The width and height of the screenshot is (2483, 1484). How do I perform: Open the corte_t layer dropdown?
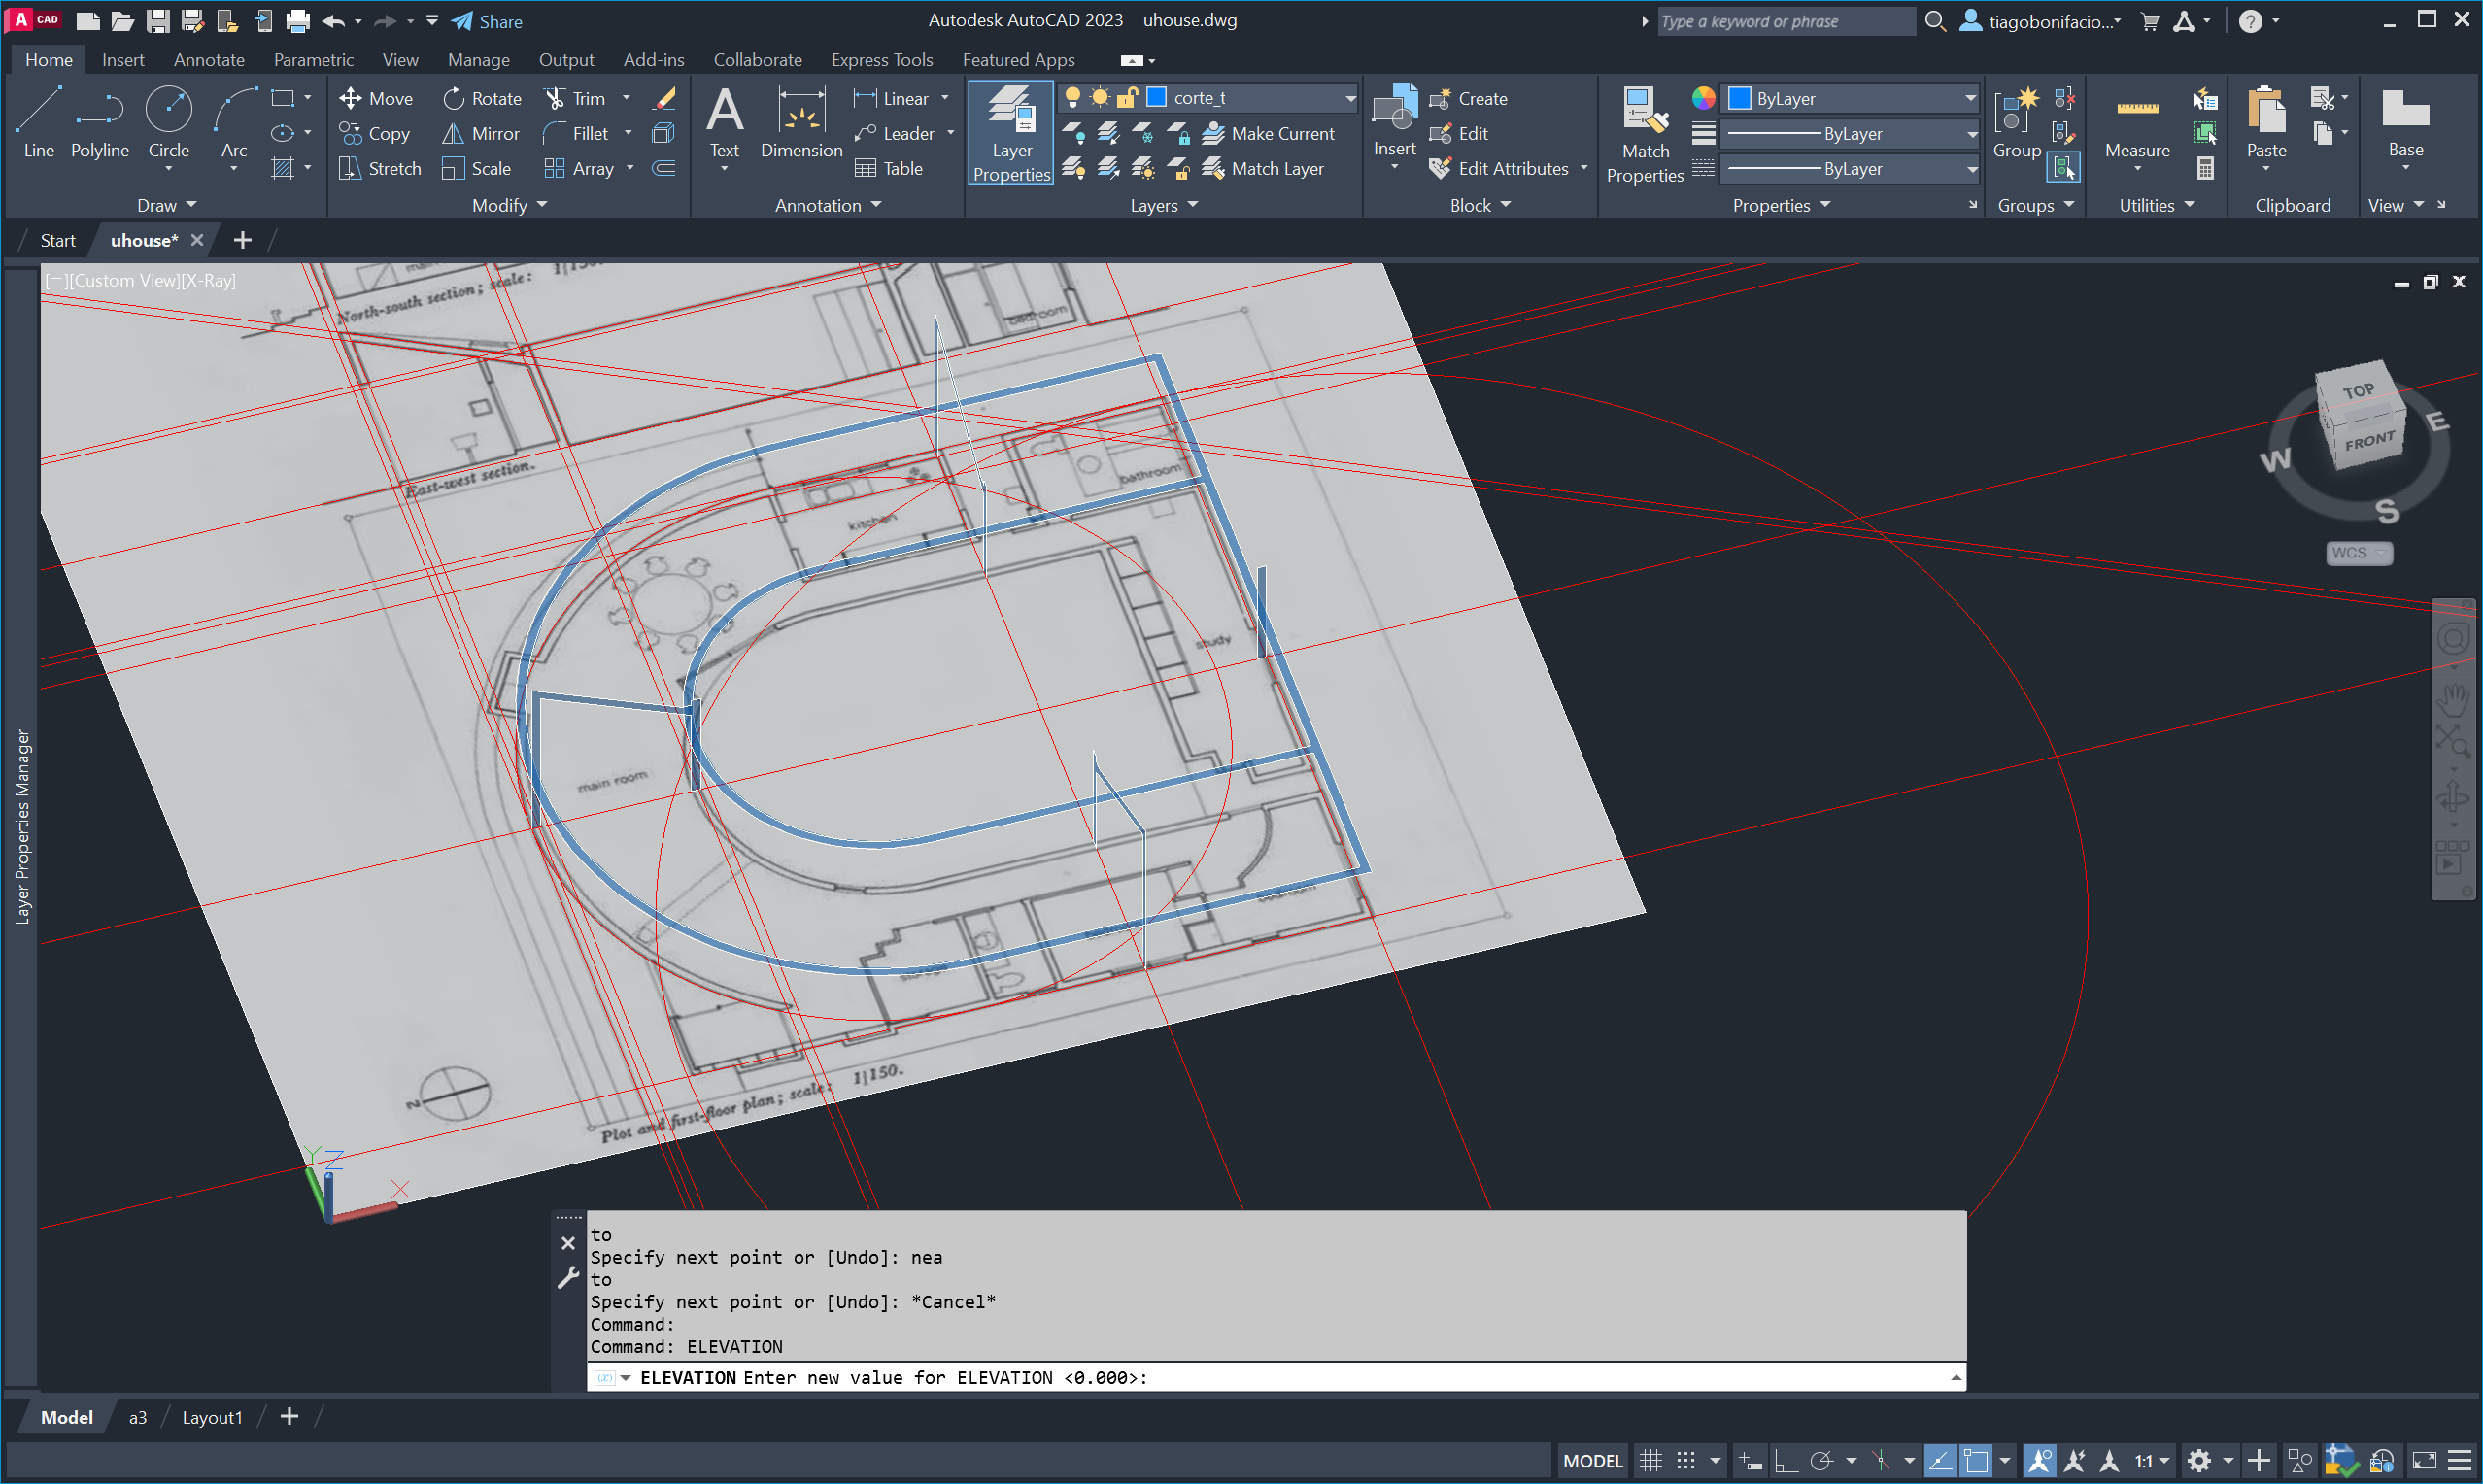1350,98
